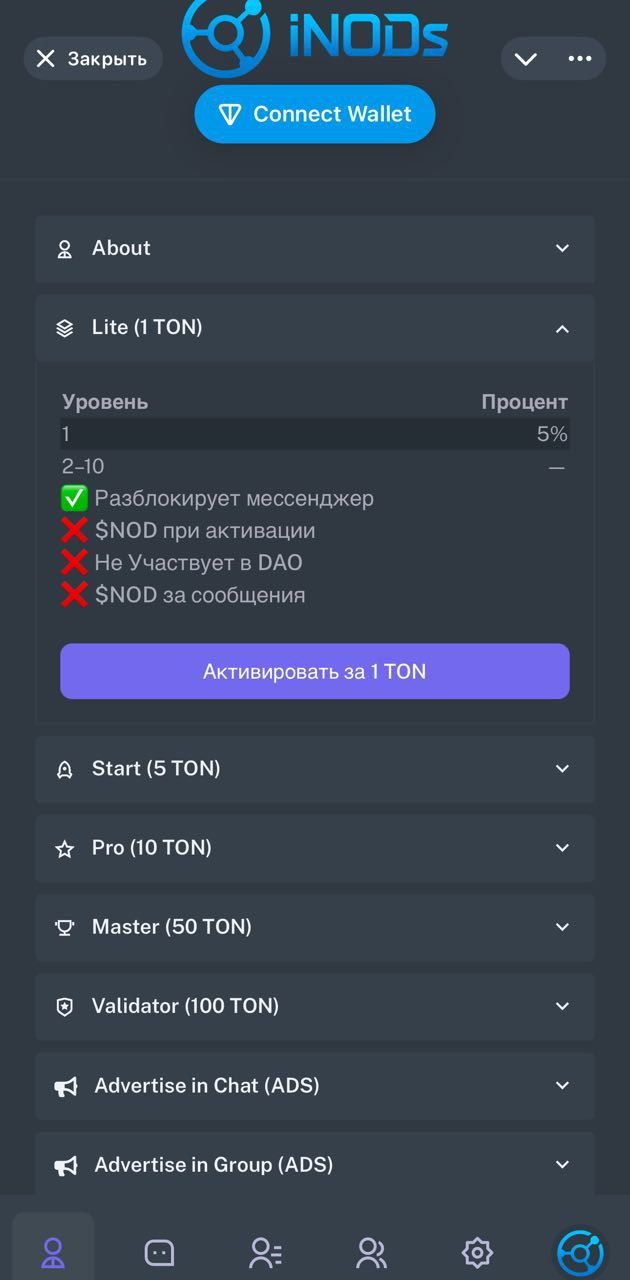Open the groups icon in bottom navigation
This screenshot has width=630, height=1280.
pos(371,1251)
